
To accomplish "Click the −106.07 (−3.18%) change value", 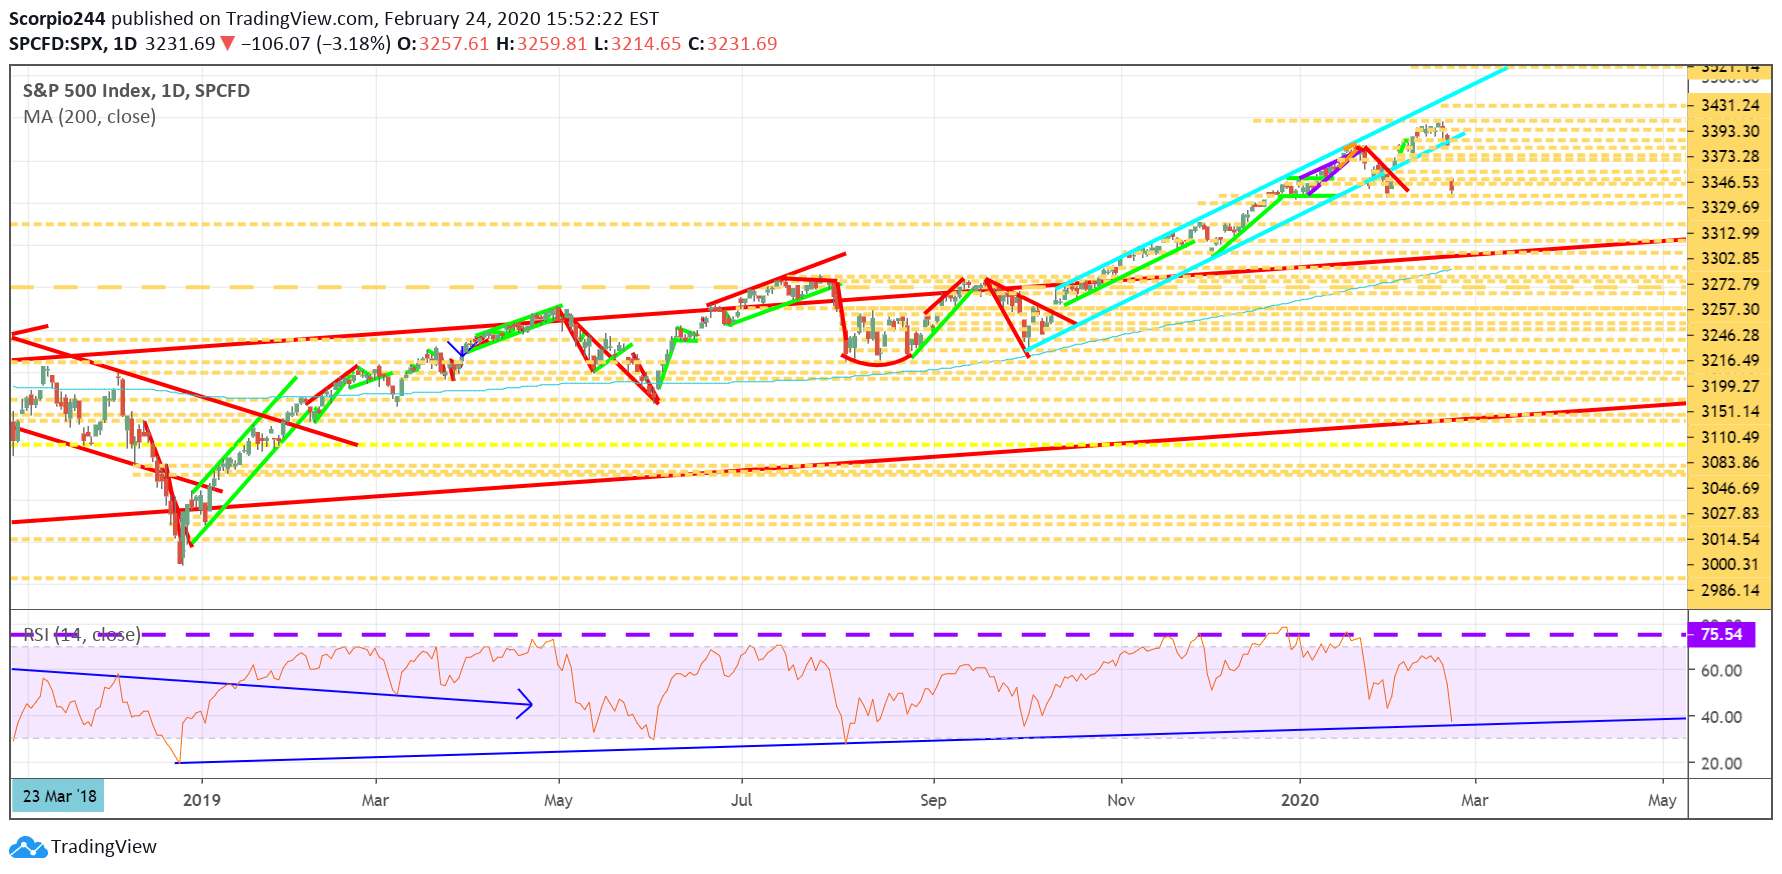I will [316, 44].
